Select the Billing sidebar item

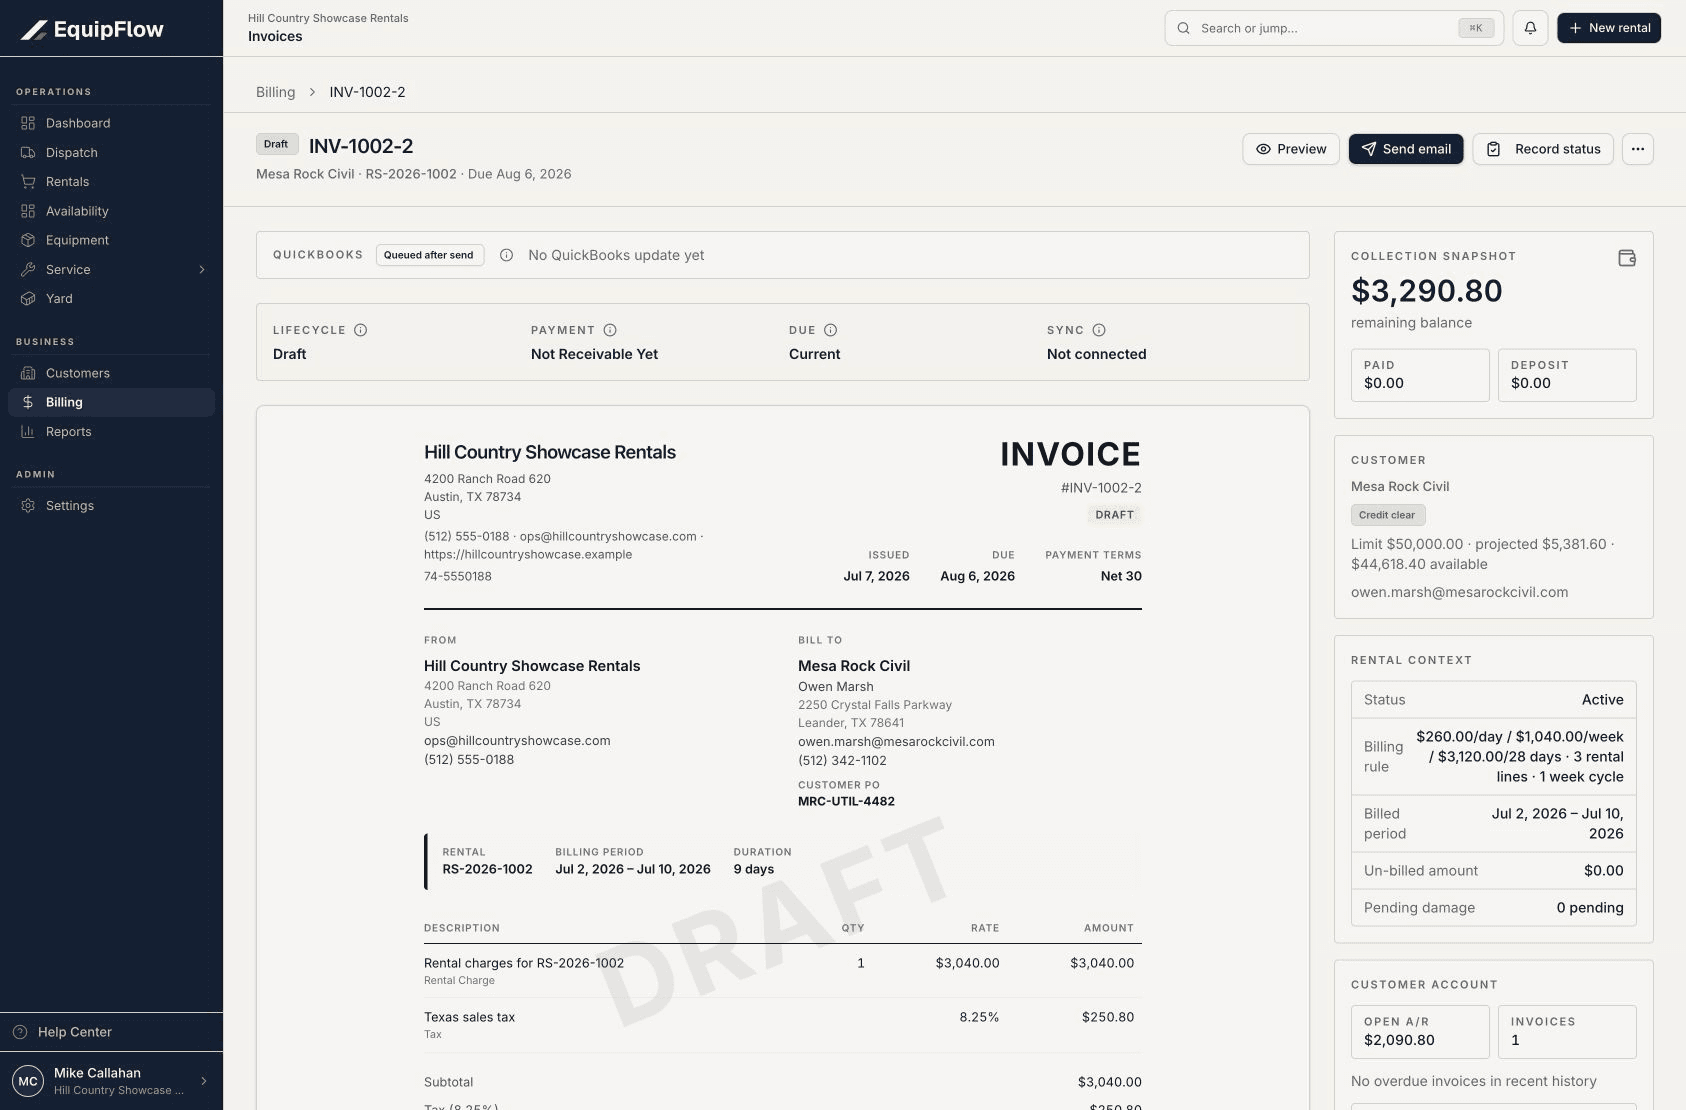pyautogui.click(x=111, y=402)
